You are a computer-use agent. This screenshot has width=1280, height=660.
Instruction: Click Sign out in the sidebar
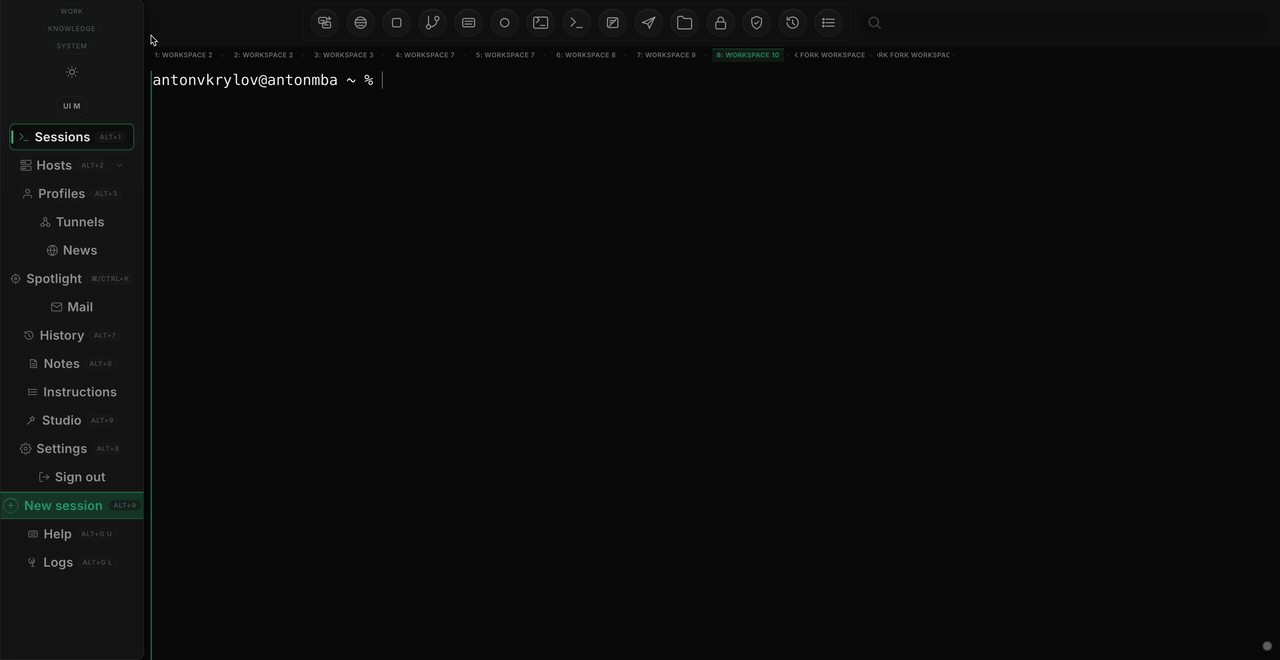coord(72,477)
